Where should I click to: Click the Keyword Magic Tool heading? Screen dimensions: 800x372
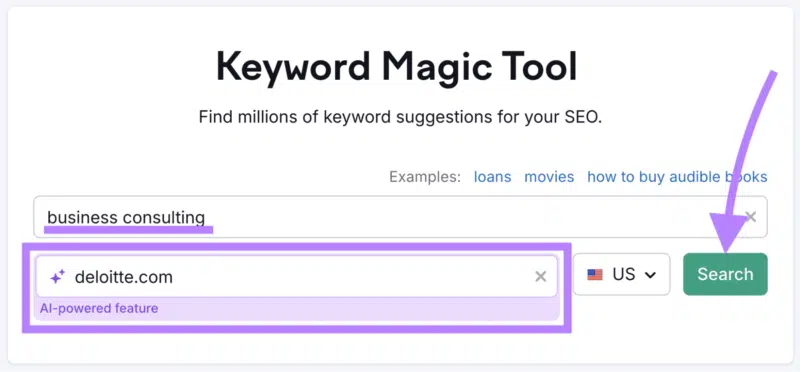click(x=396, y=67)
